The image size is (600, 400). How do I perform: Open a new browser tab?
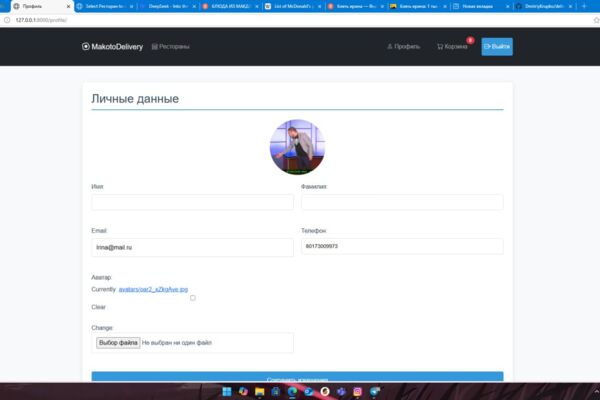584,6
